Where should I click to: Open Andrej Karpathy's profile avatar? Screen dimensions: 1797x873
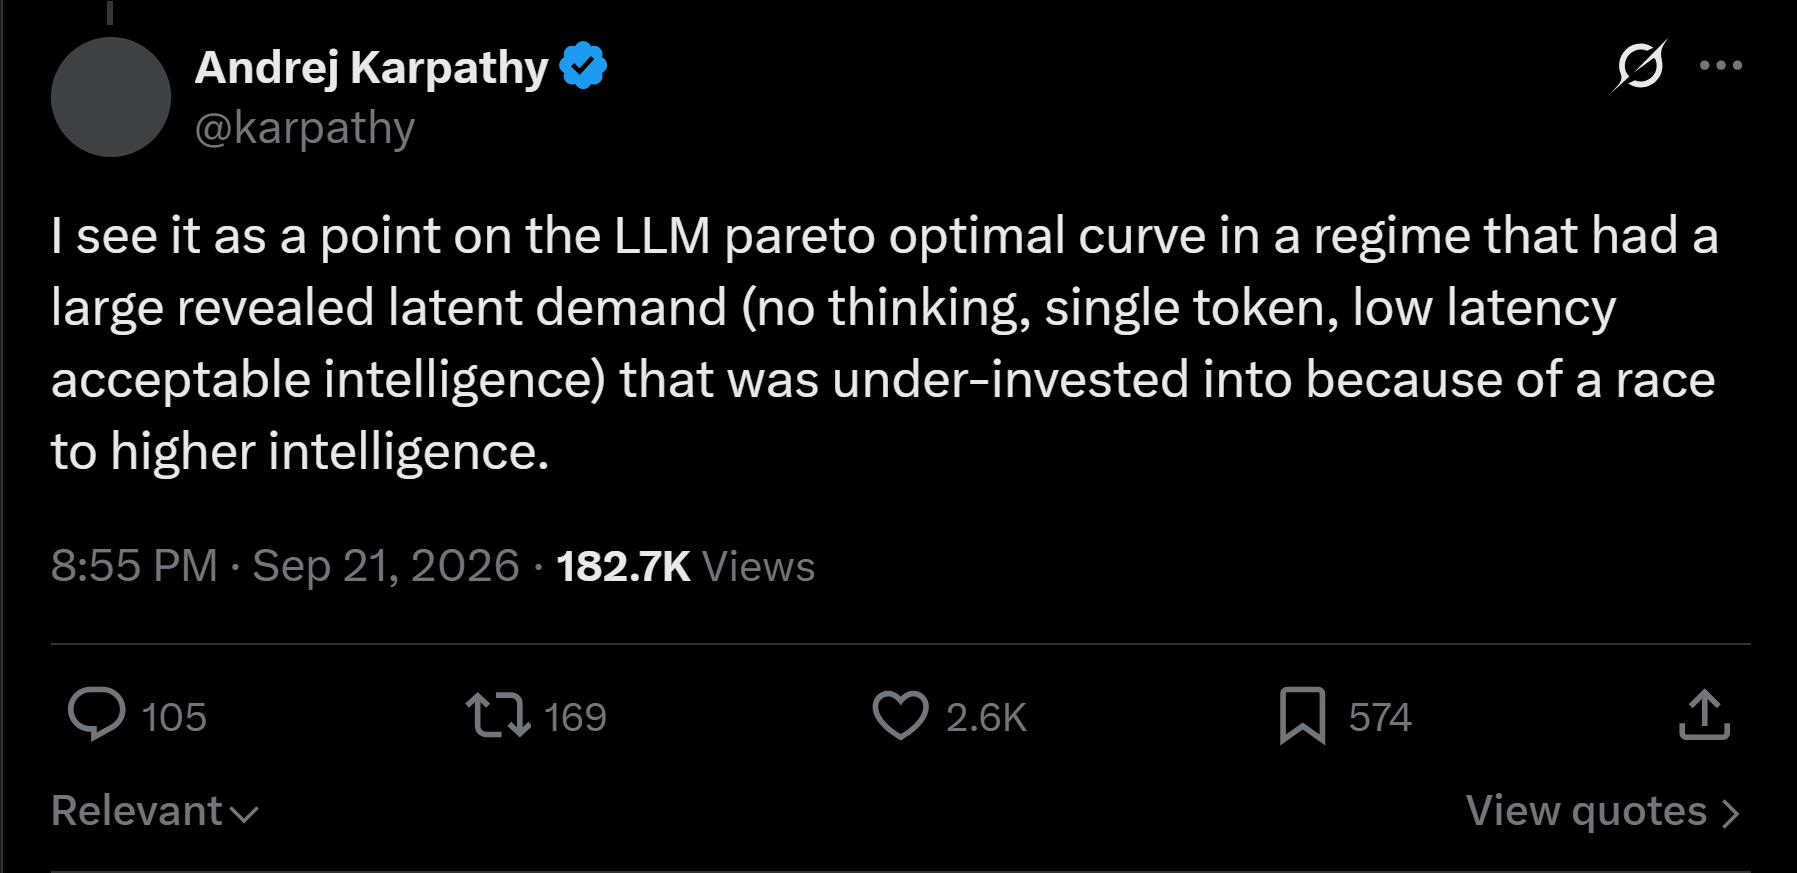coord(111,97)
